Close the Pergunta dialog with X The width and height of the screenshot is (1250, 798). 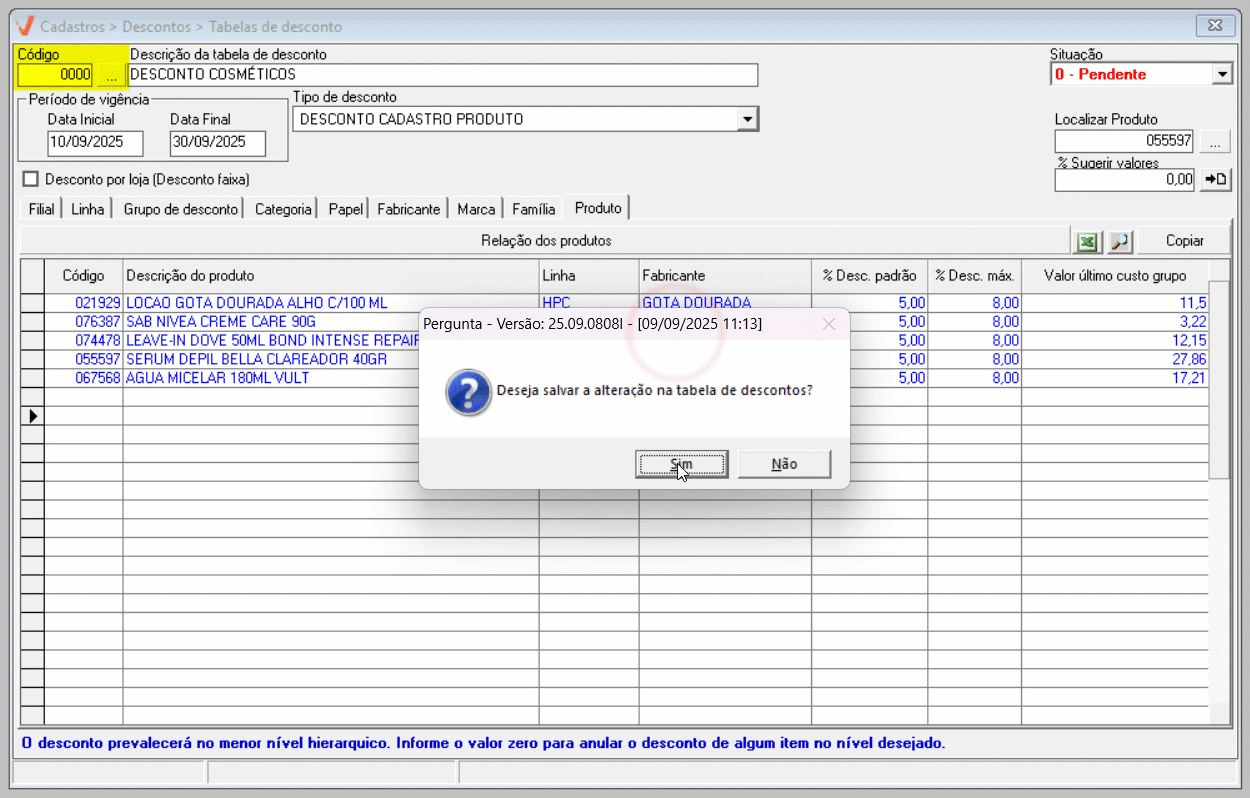pyautogui.click(x=828, y=324)
